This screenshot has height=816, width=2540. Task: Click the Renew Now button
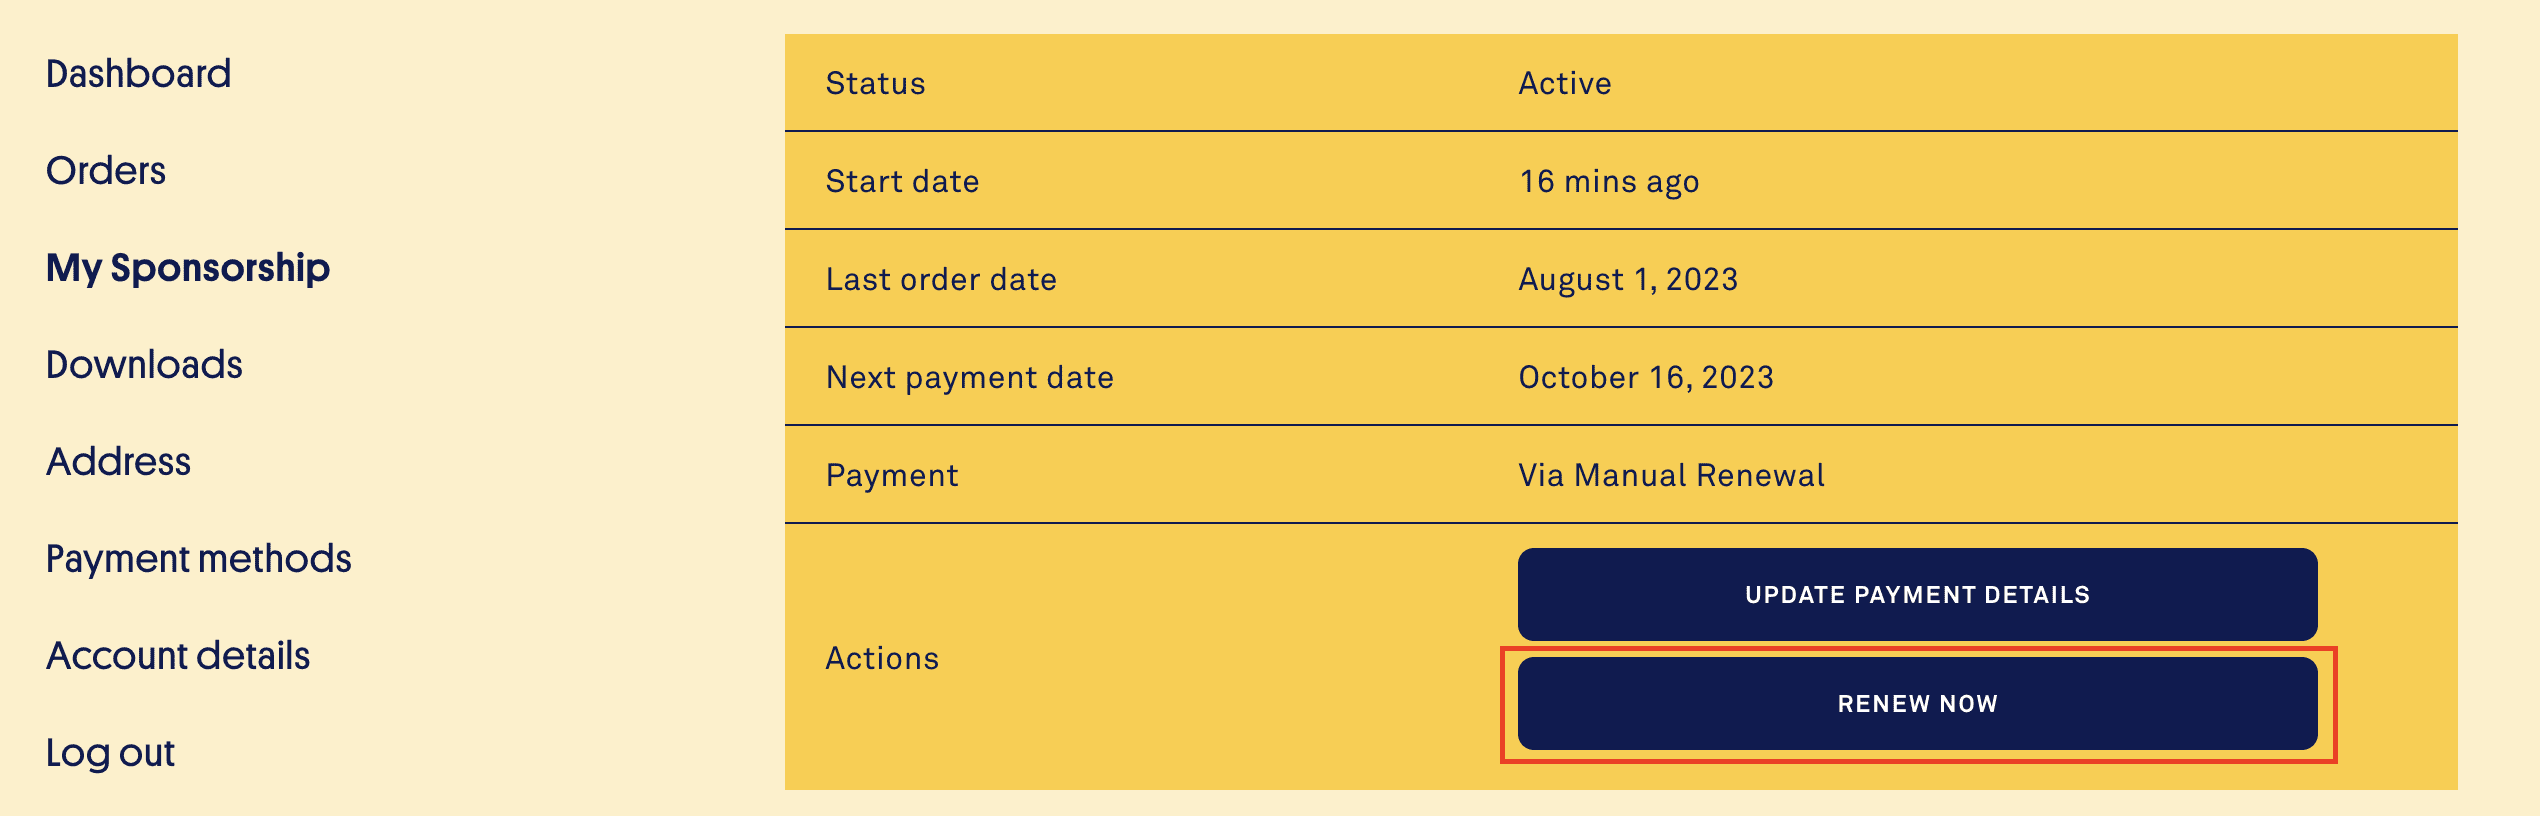click(x=1917, y=703)
